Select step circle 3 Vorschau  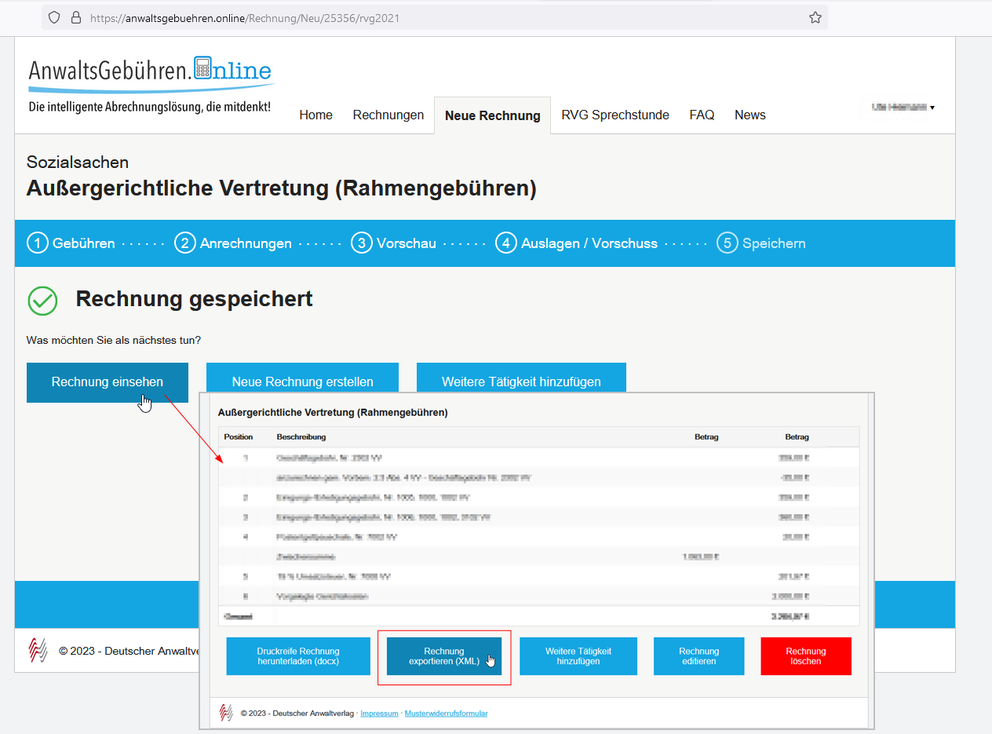(x=361, y=243)
